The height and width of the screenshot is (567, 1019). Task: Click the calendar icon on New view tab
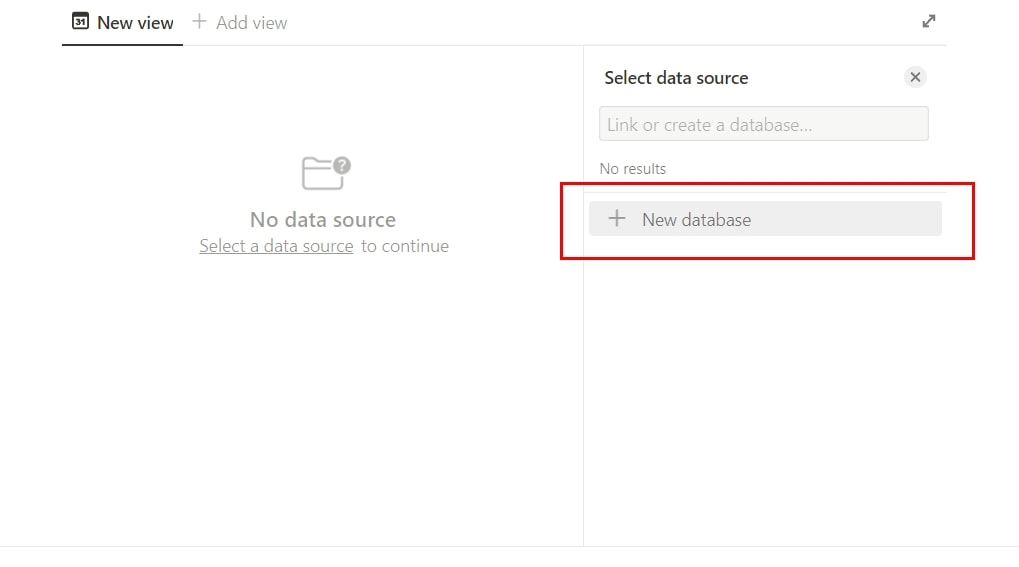pos(80,21)
